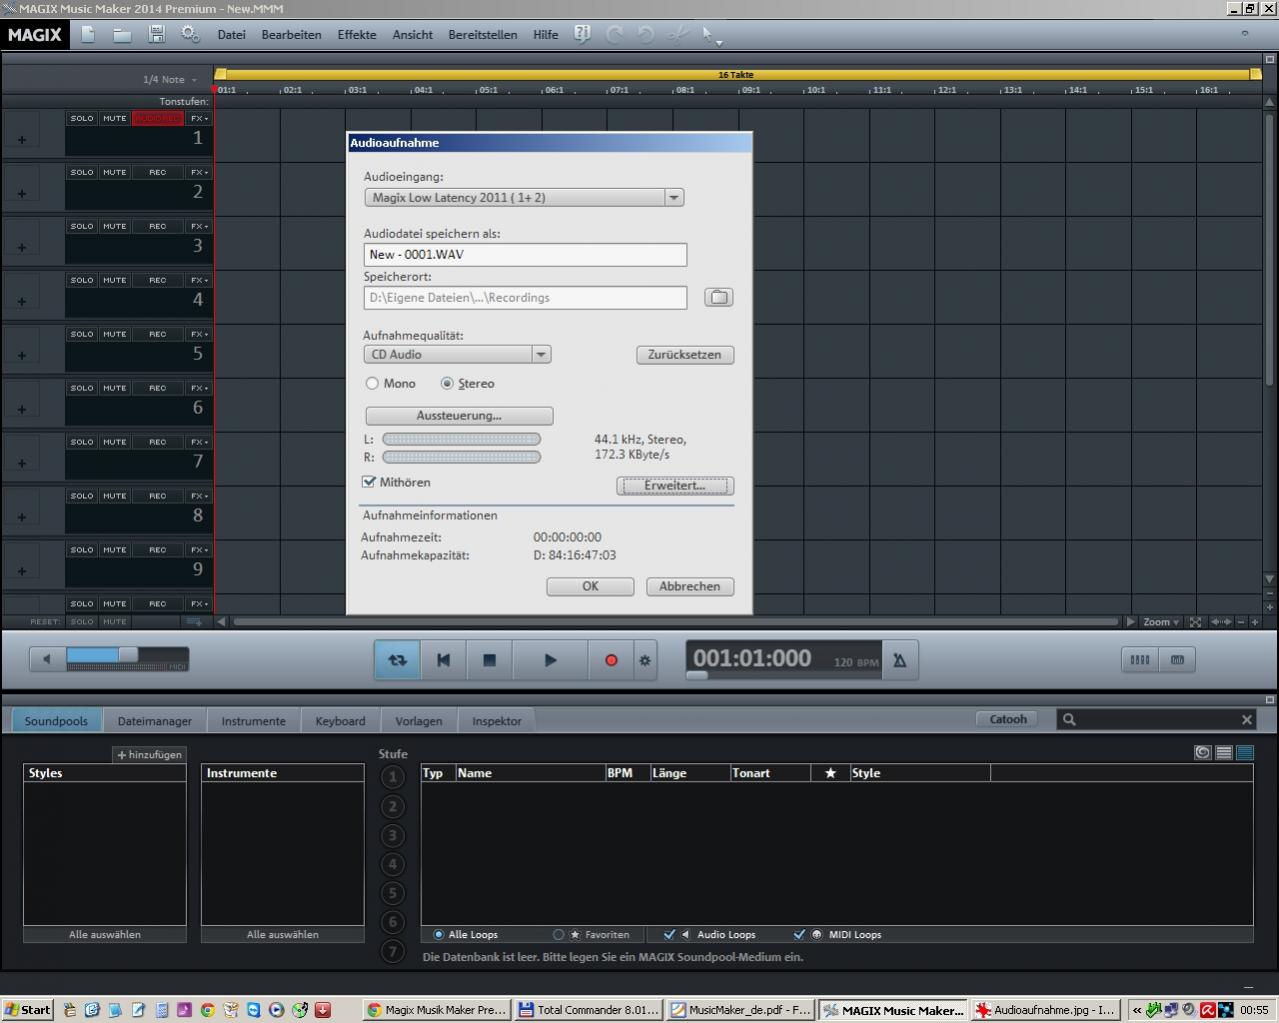The width and height of the screenshot is (1279, 1023).
Task: Add a track with the plus on track 1
Action: (x=22, y=139)
